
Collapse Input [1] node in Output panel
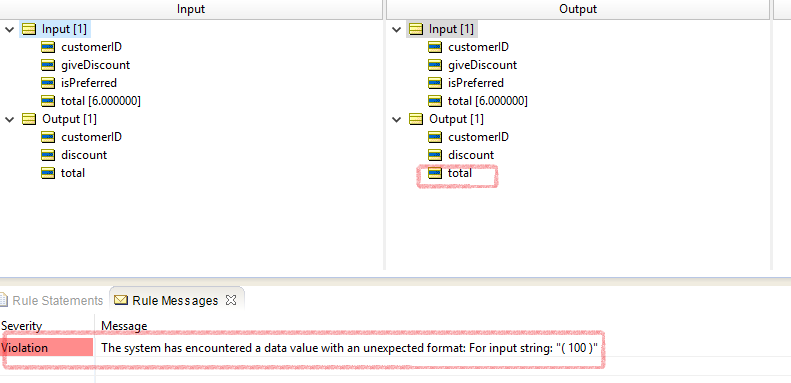[x=397, y=29]
